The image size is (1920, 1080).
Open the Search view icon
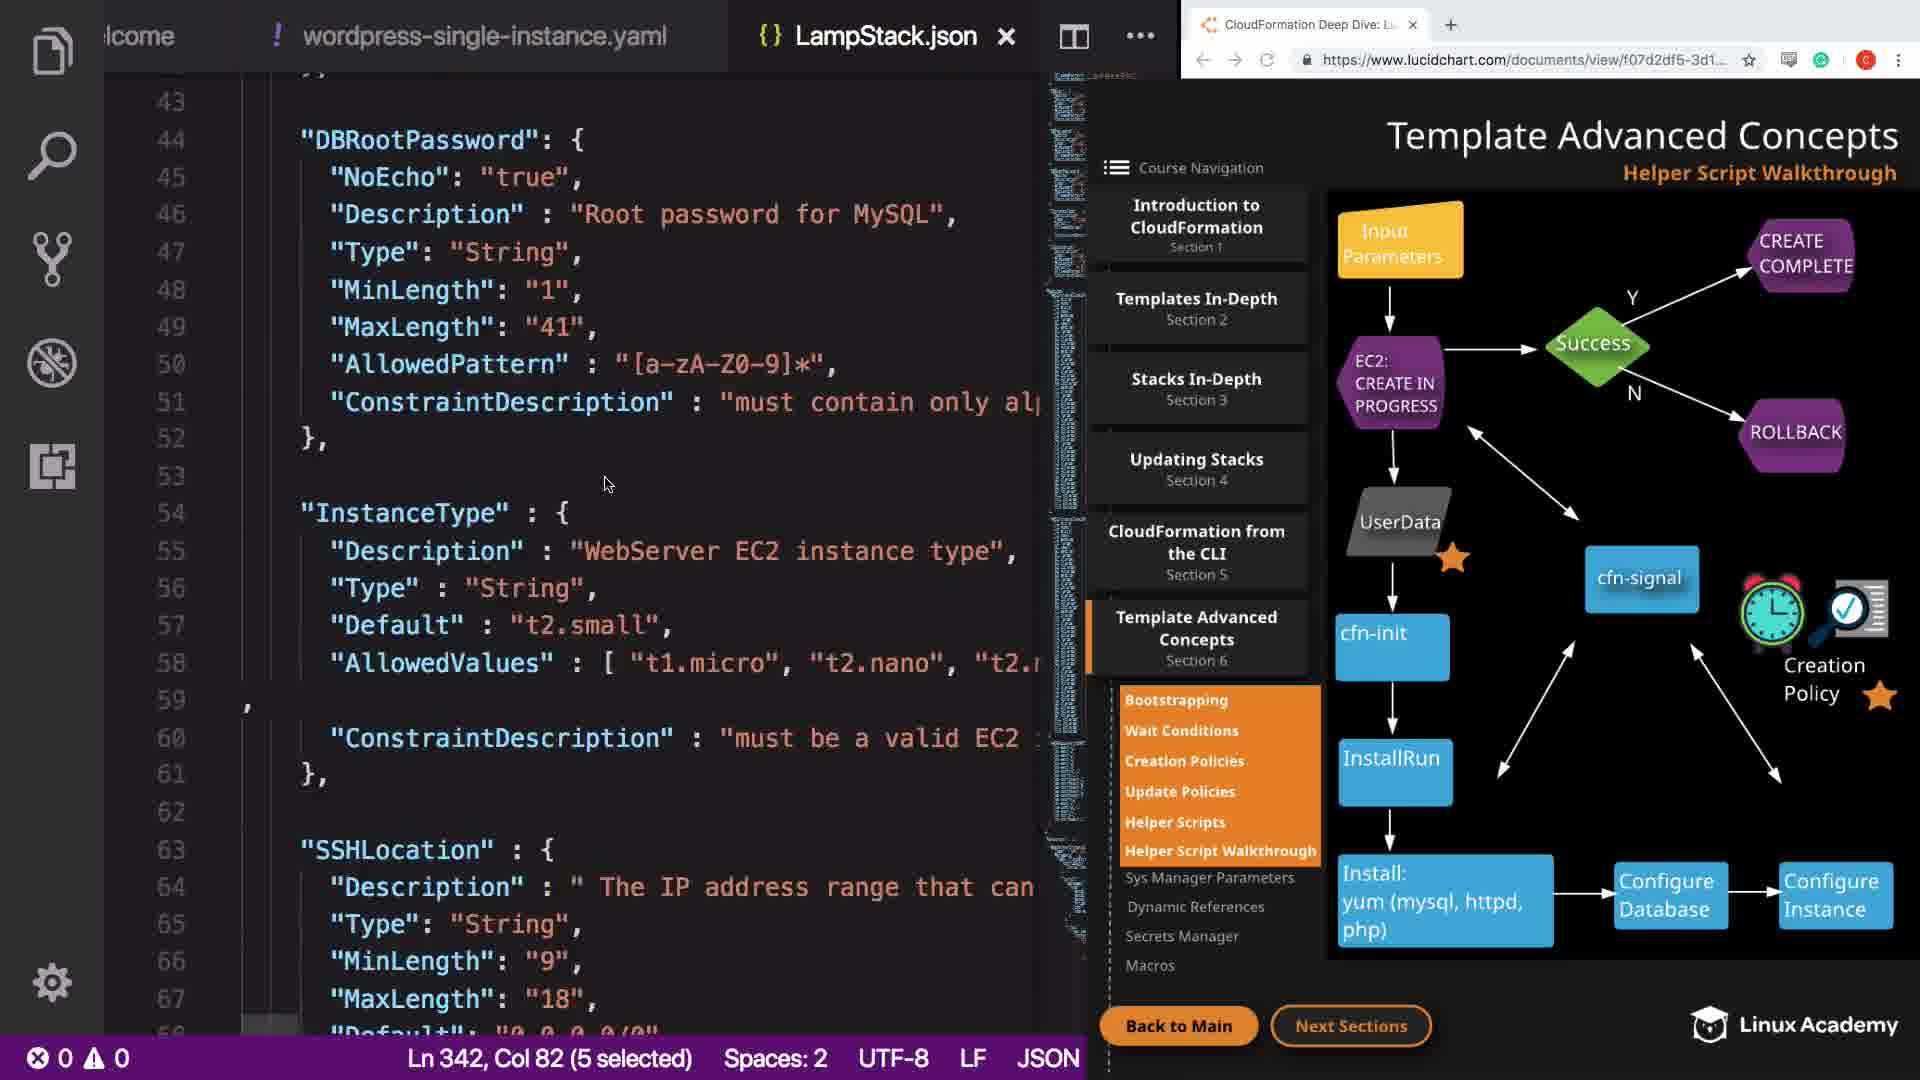click(52, 155)
